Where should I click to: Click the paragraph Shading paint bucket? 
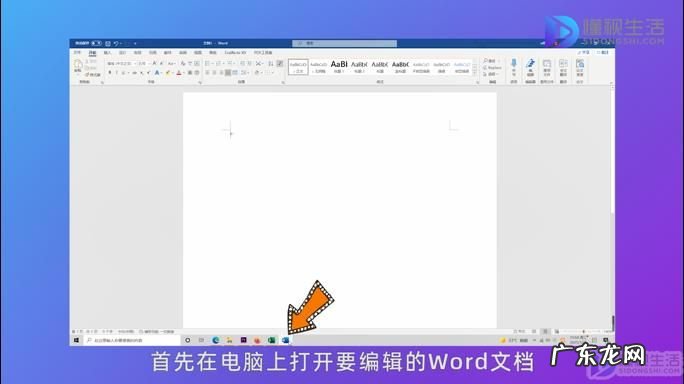click(x=257, y=73)
